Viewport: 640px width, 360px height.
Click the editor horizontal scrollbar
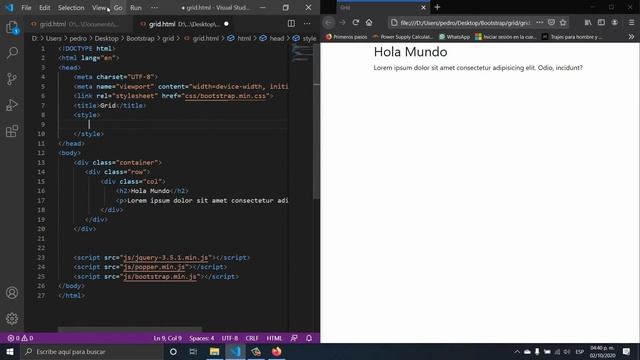pos(129,329)
